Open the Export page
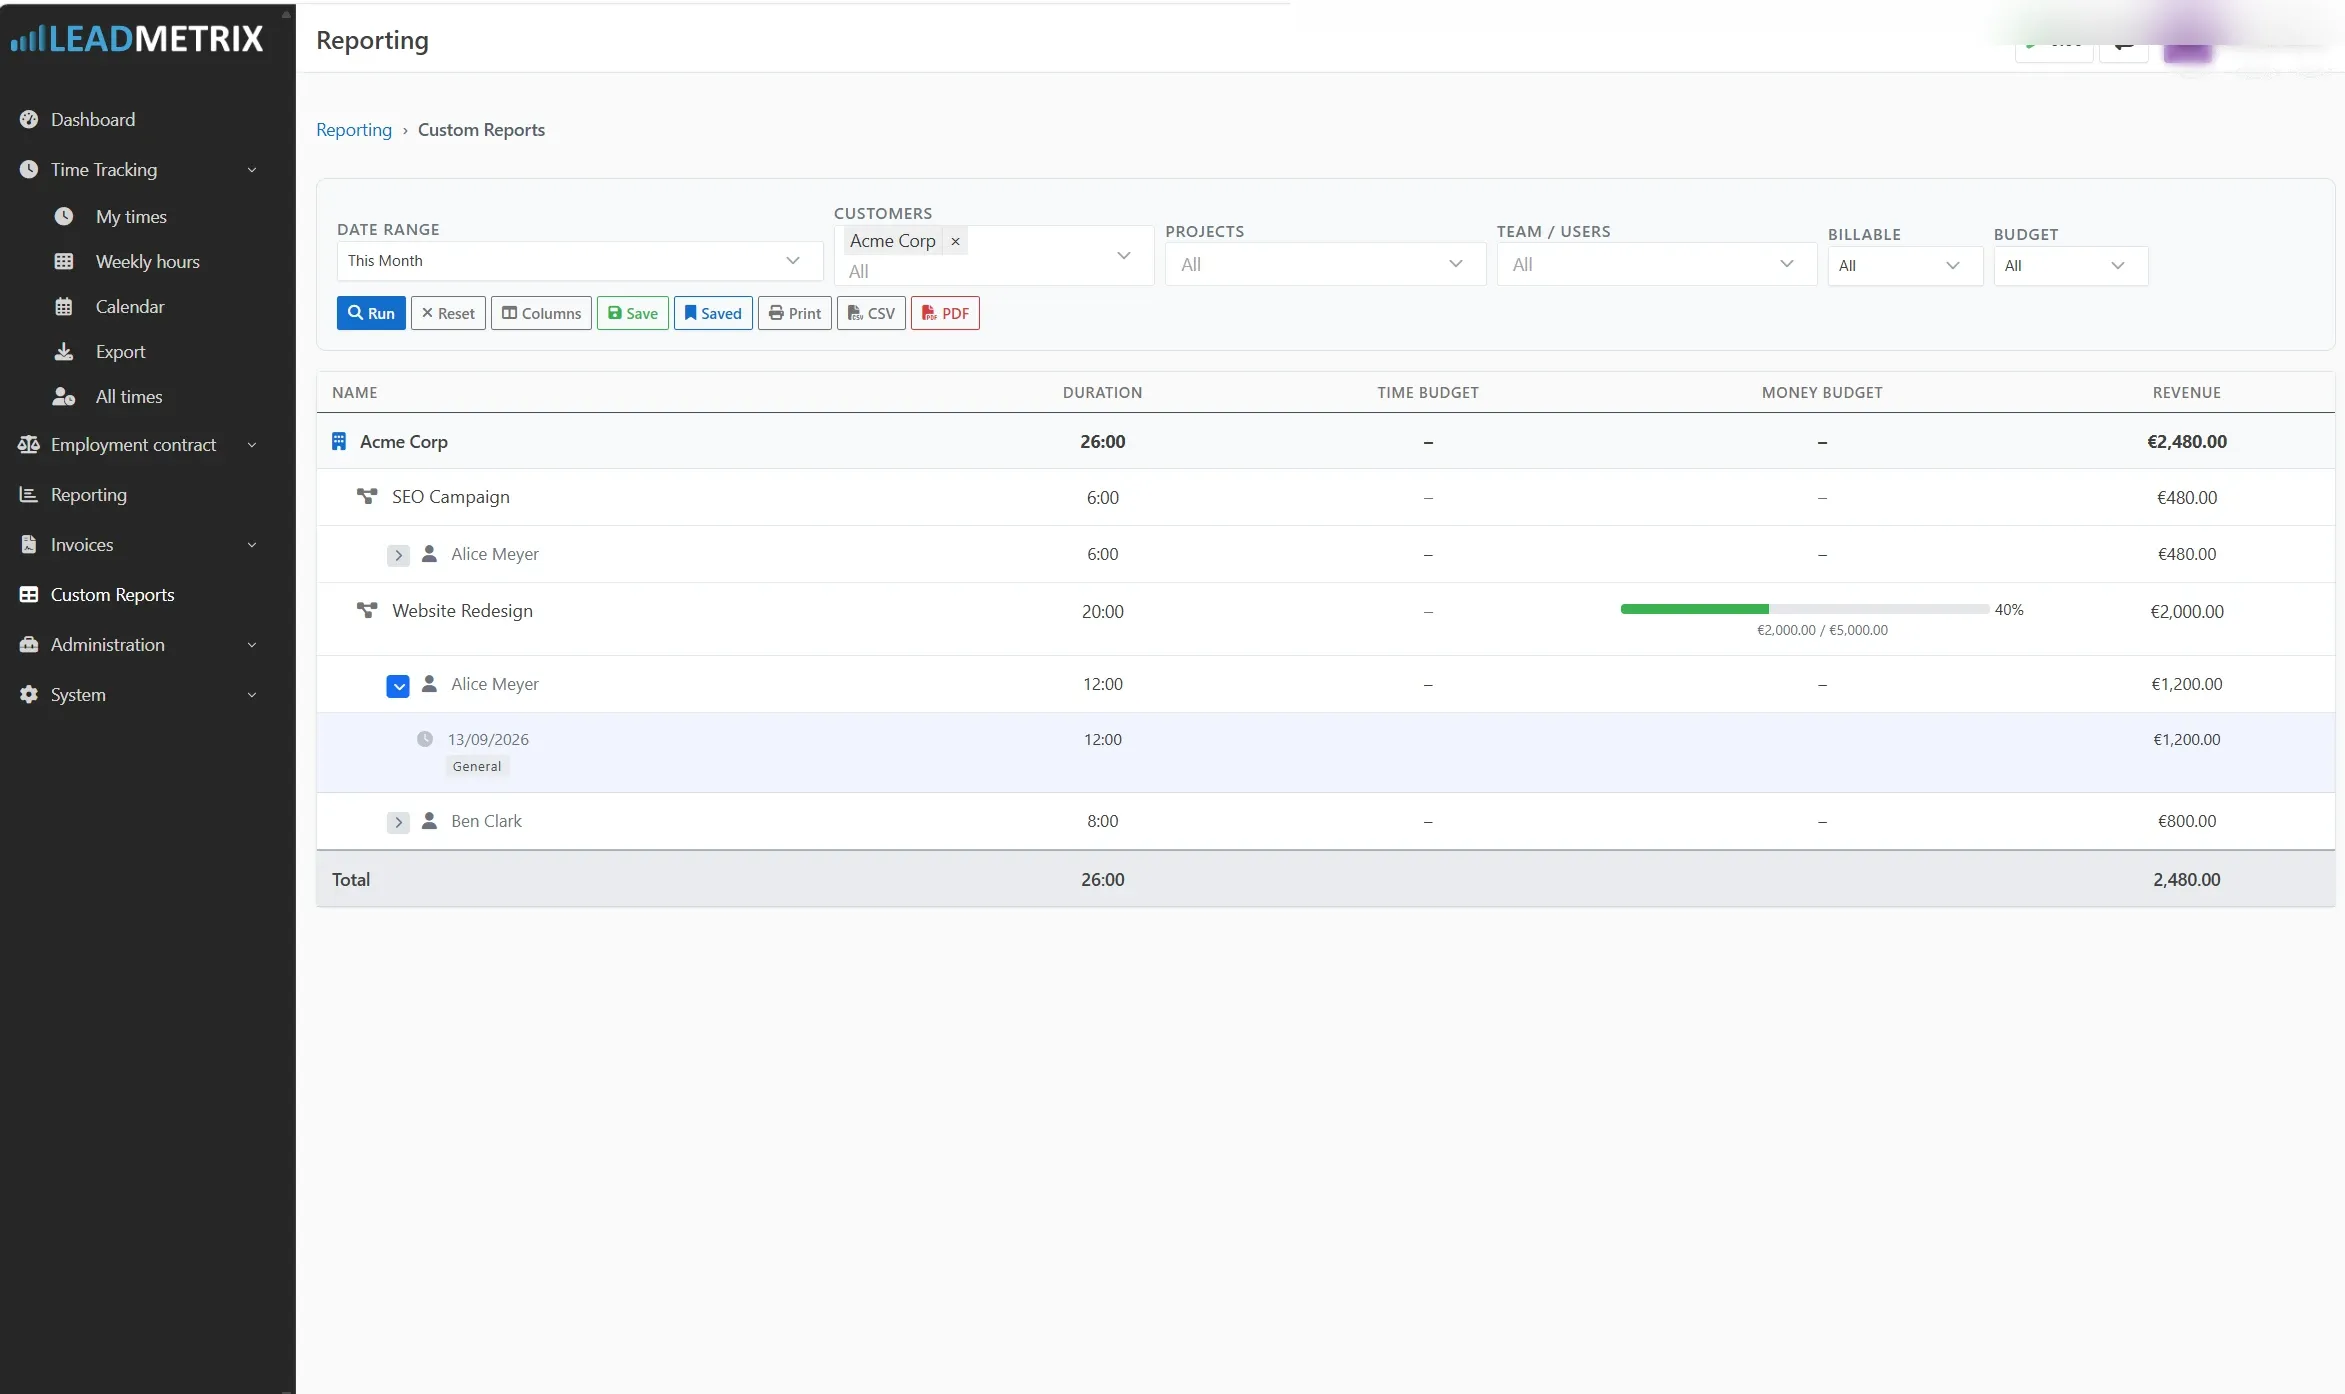This screenshot has width=2345, height=1394. 120,351
